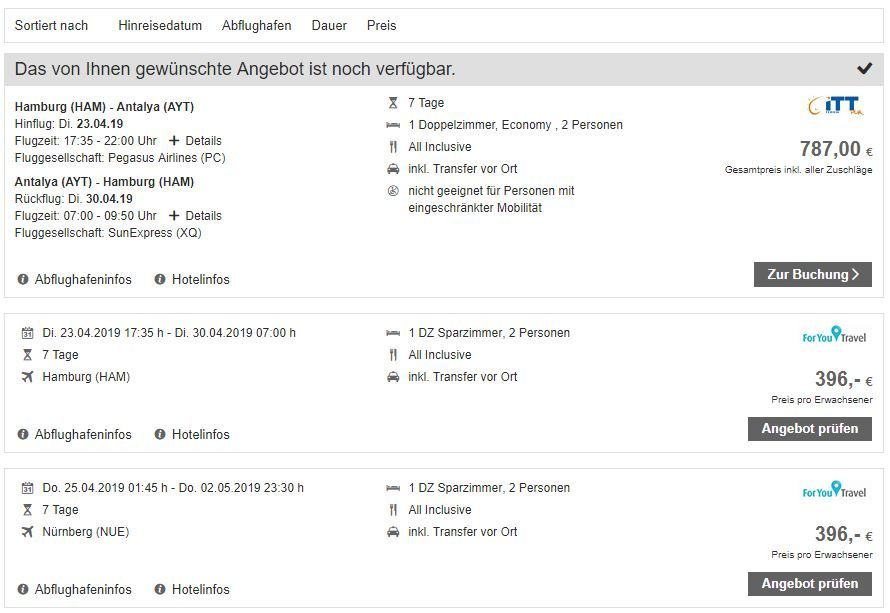Click the car transfer icon in first offer
The image size is (890, 613).
[x=393, y=169]
